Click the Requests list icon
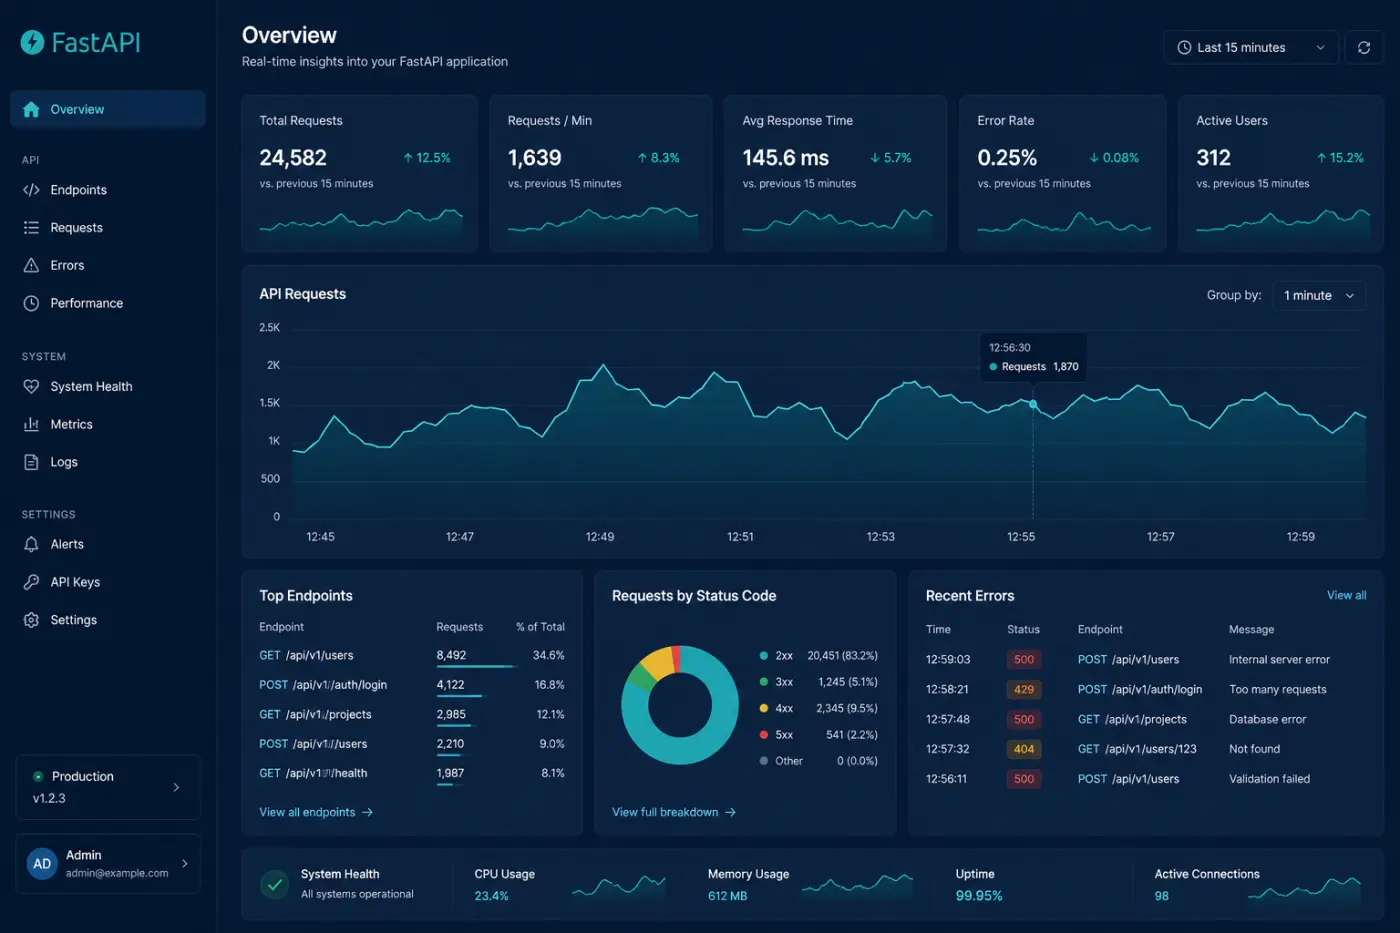Screen dimensions: 1400x933 [31, 228]
